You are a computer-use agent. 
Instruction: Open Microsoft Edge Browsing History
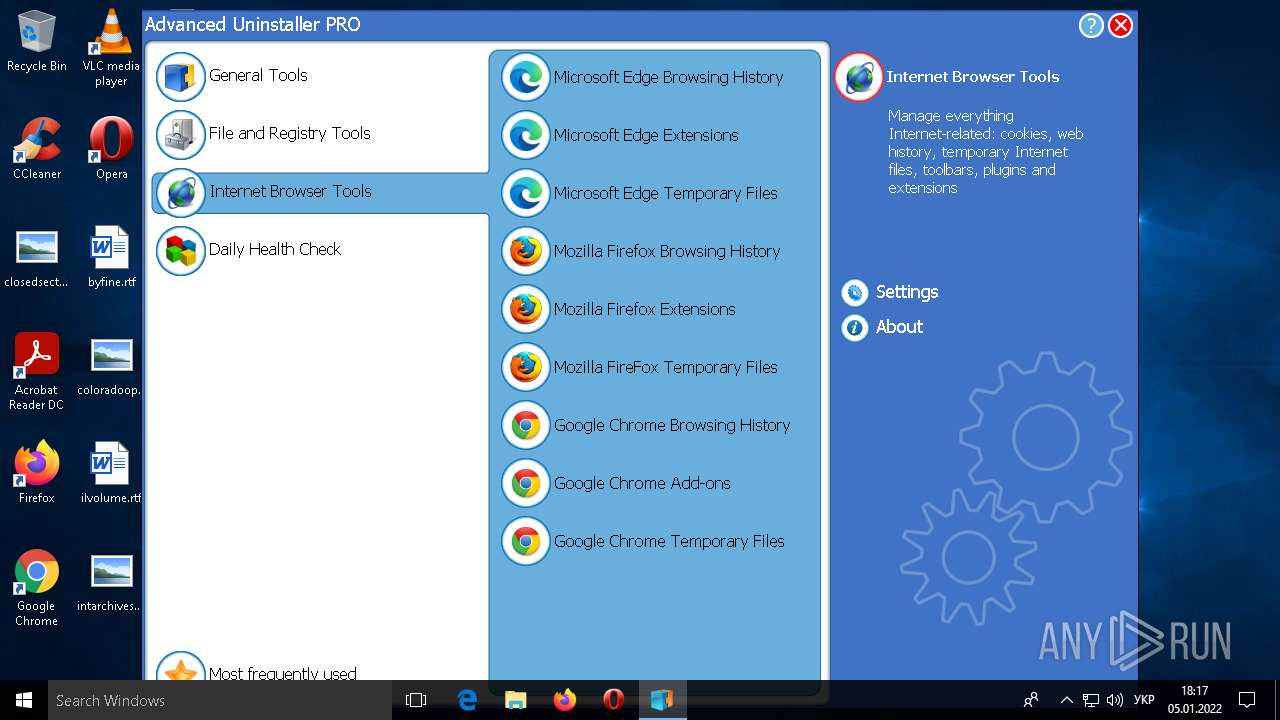(x=668, y=77)
